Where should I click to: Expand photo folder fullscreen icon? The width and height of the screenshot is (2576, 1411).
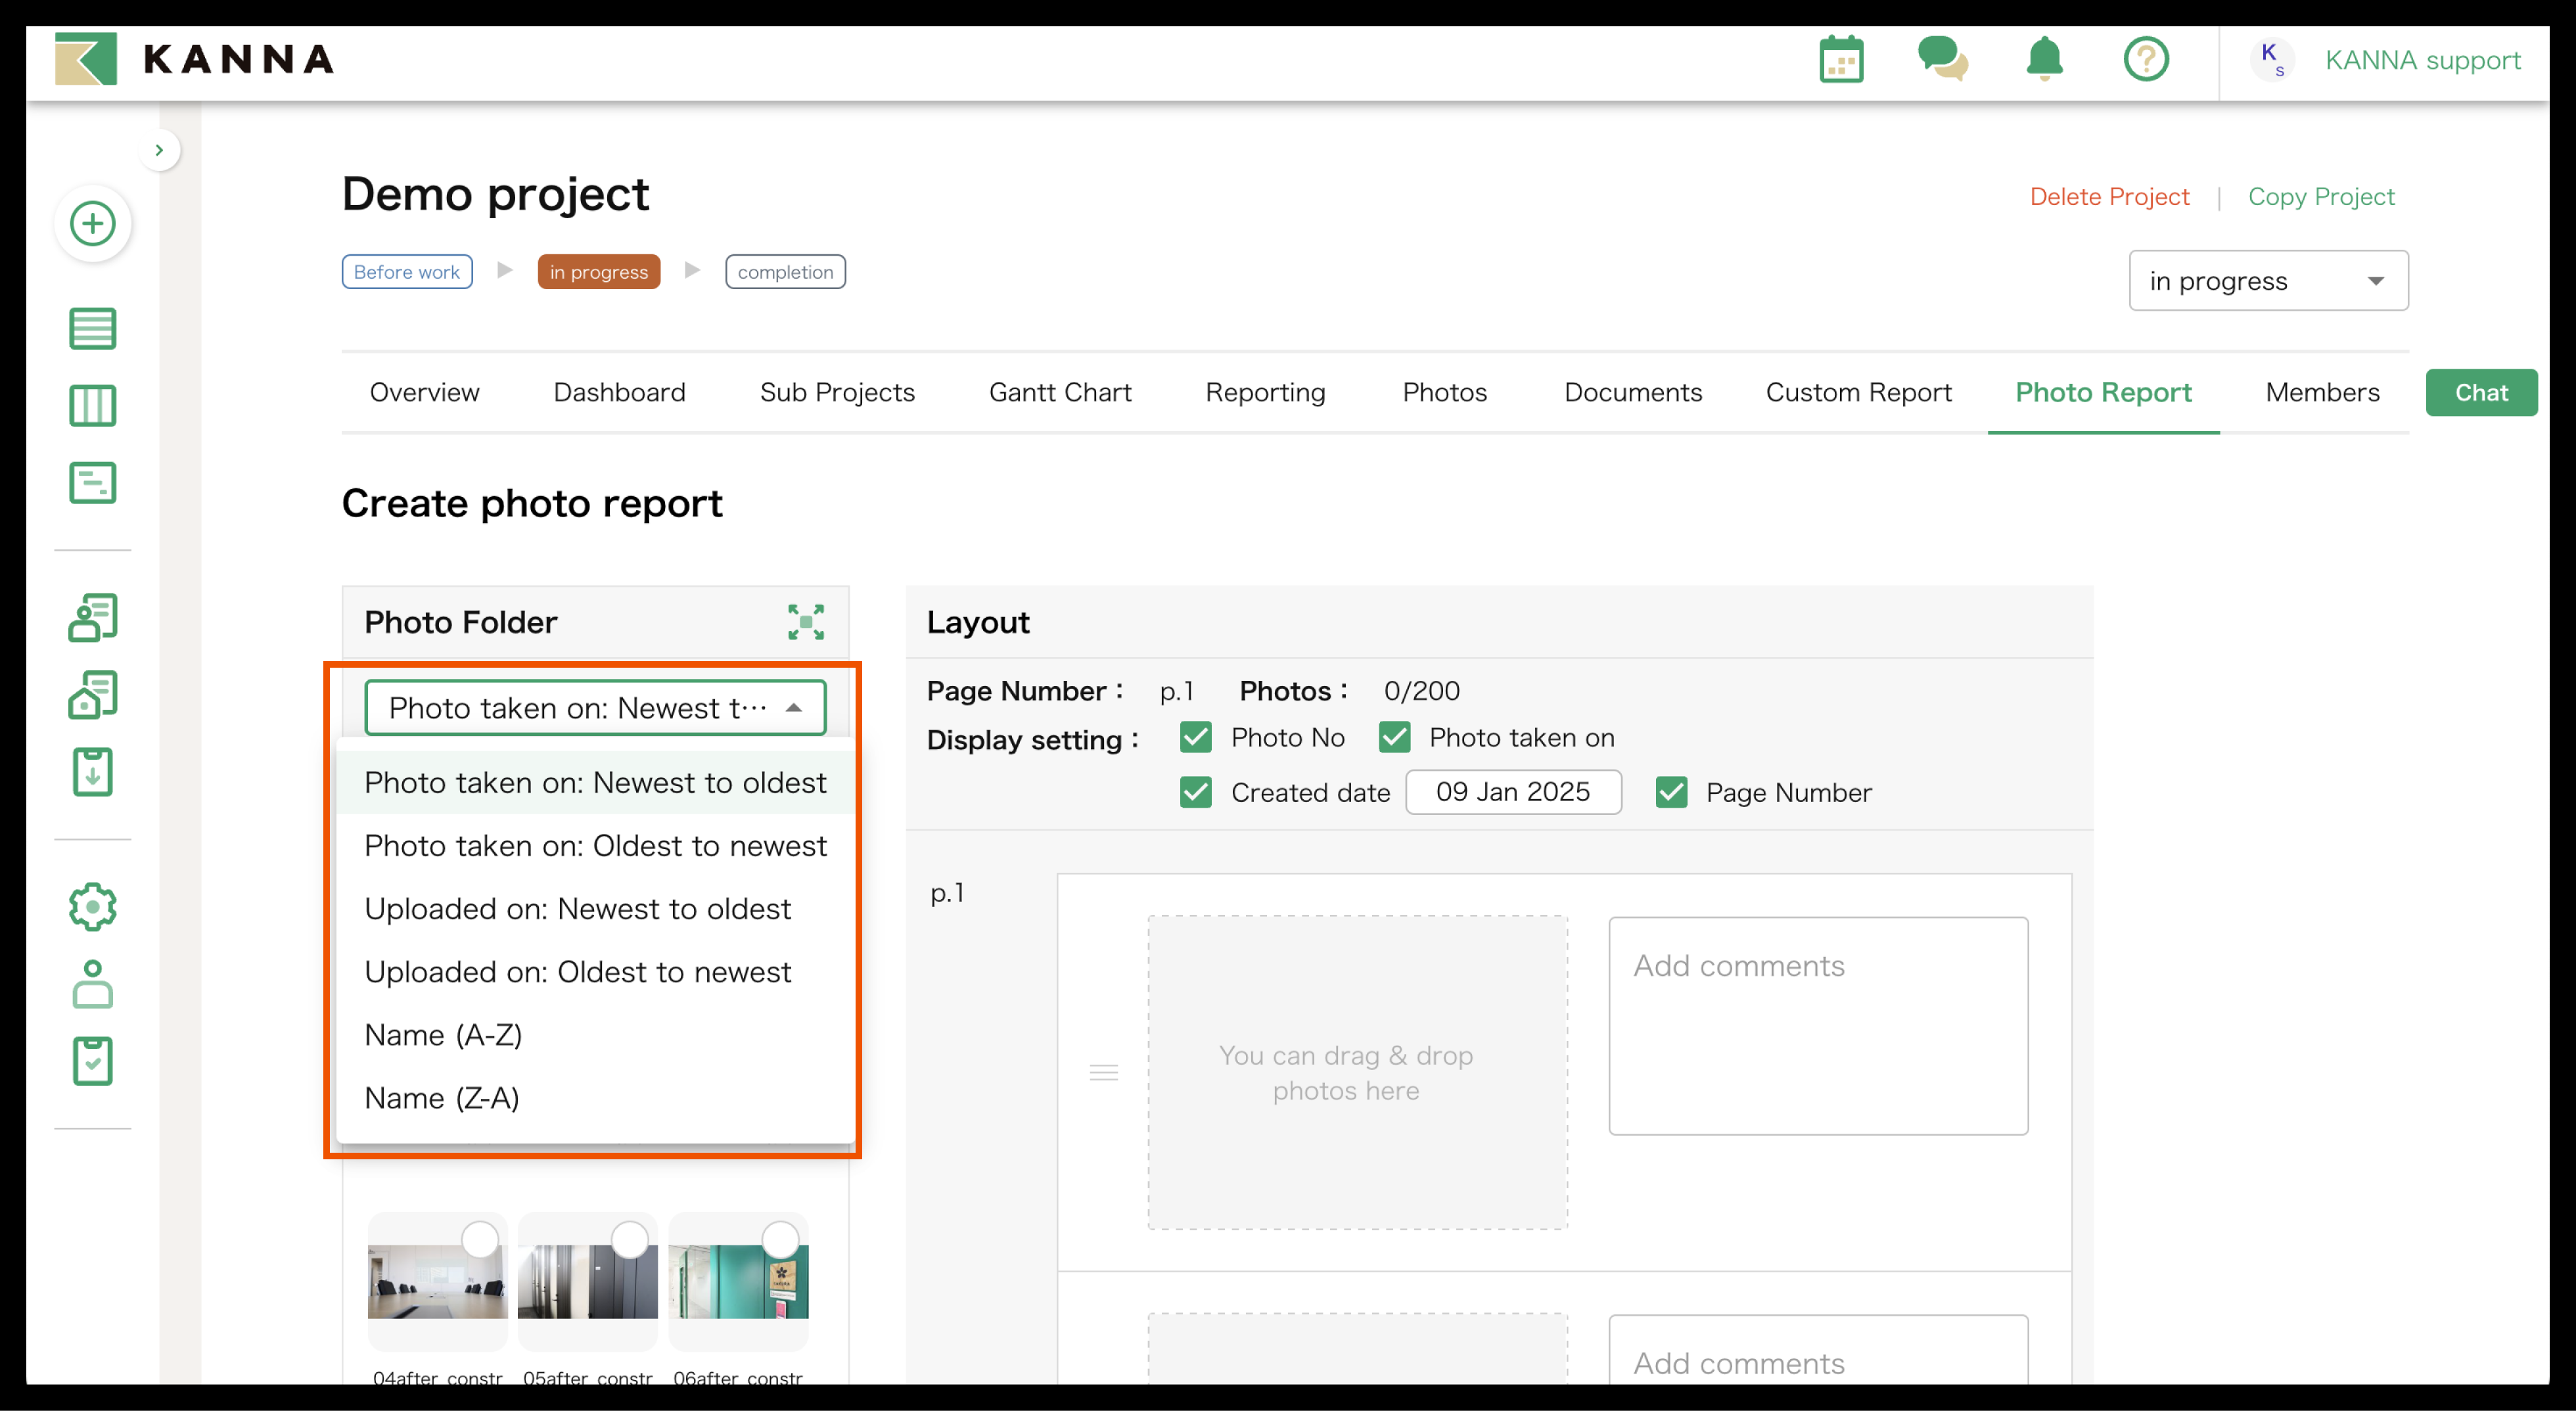click(x=805, y=622)
